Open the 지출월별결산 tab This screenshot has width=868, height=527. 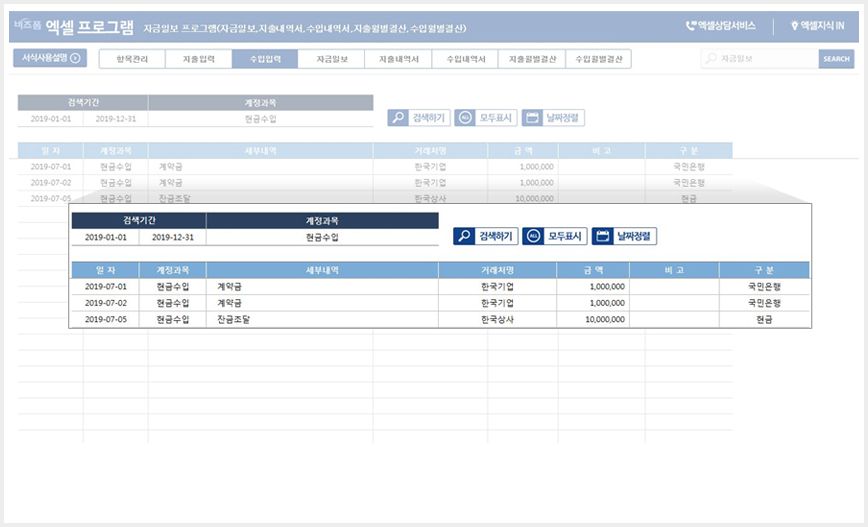532,59
